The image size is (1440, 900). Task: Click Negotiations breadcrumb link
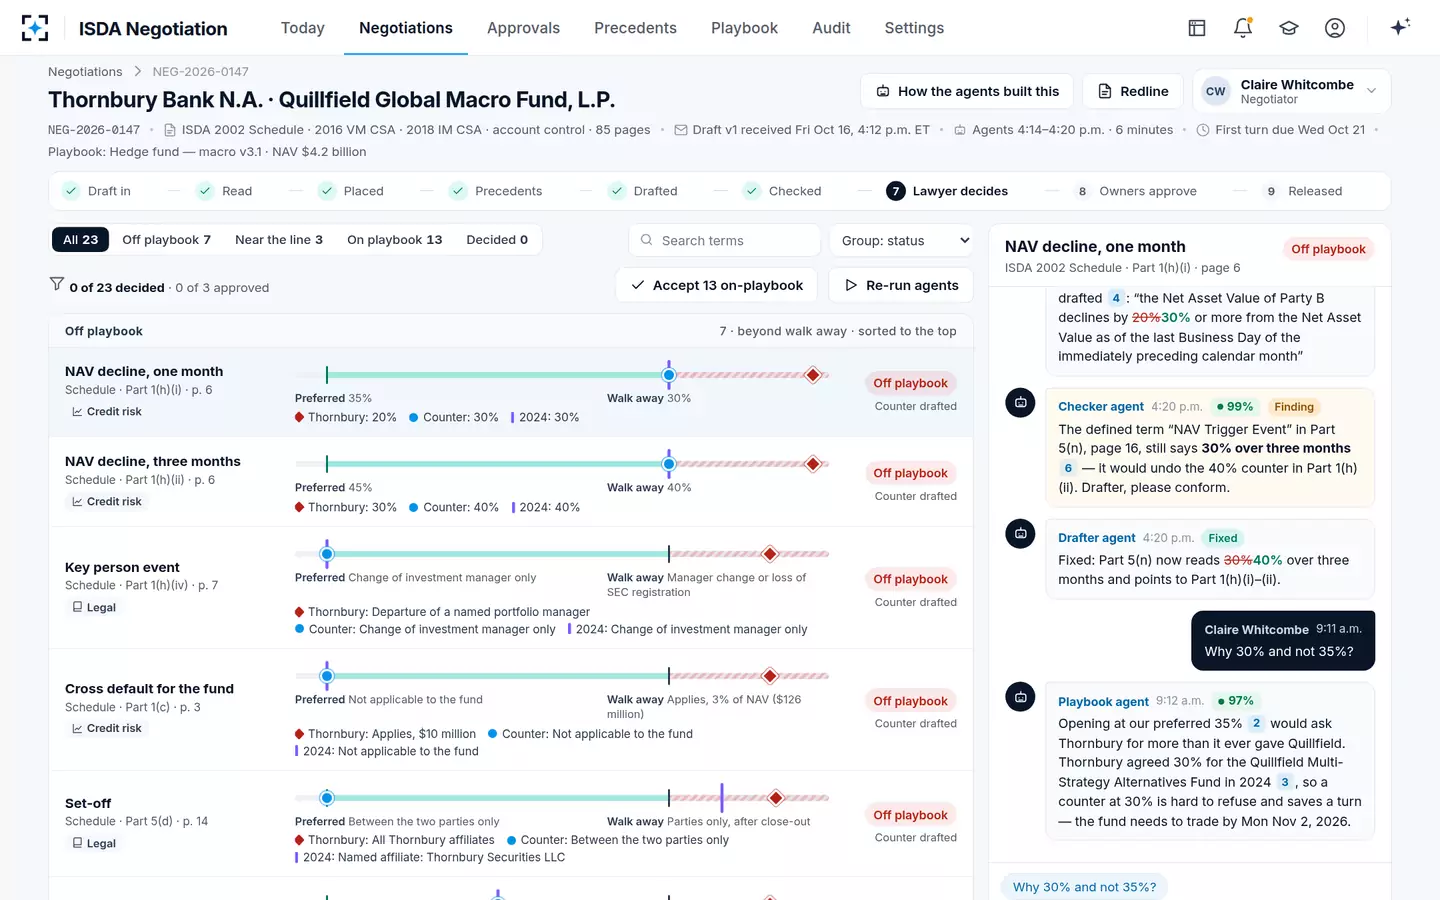point(85,72)
